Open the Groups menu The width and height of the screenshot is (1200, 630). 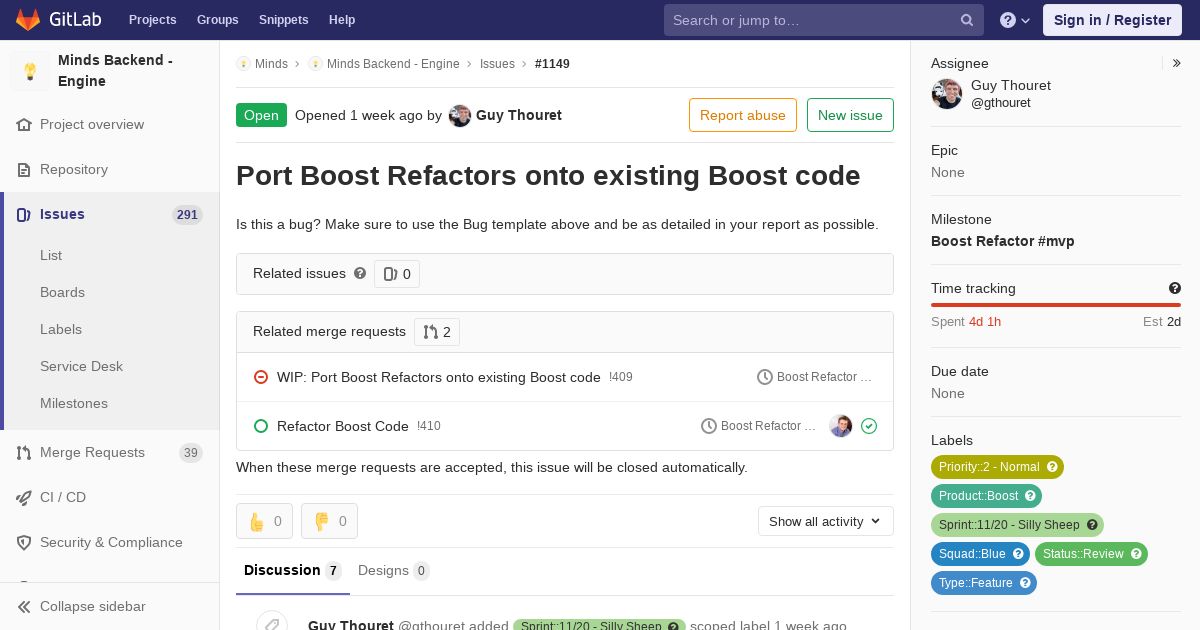(217, 20)
